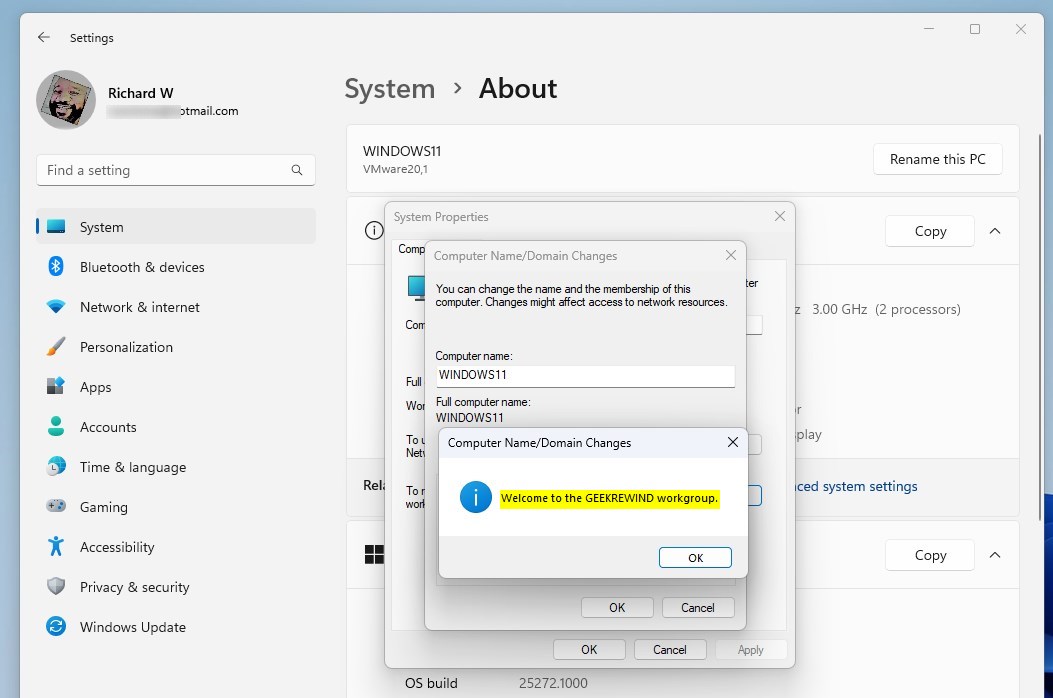Click the Find a setting search box
The height and width of the screenshot is (698, 1053).
click(x=165, y=170)
